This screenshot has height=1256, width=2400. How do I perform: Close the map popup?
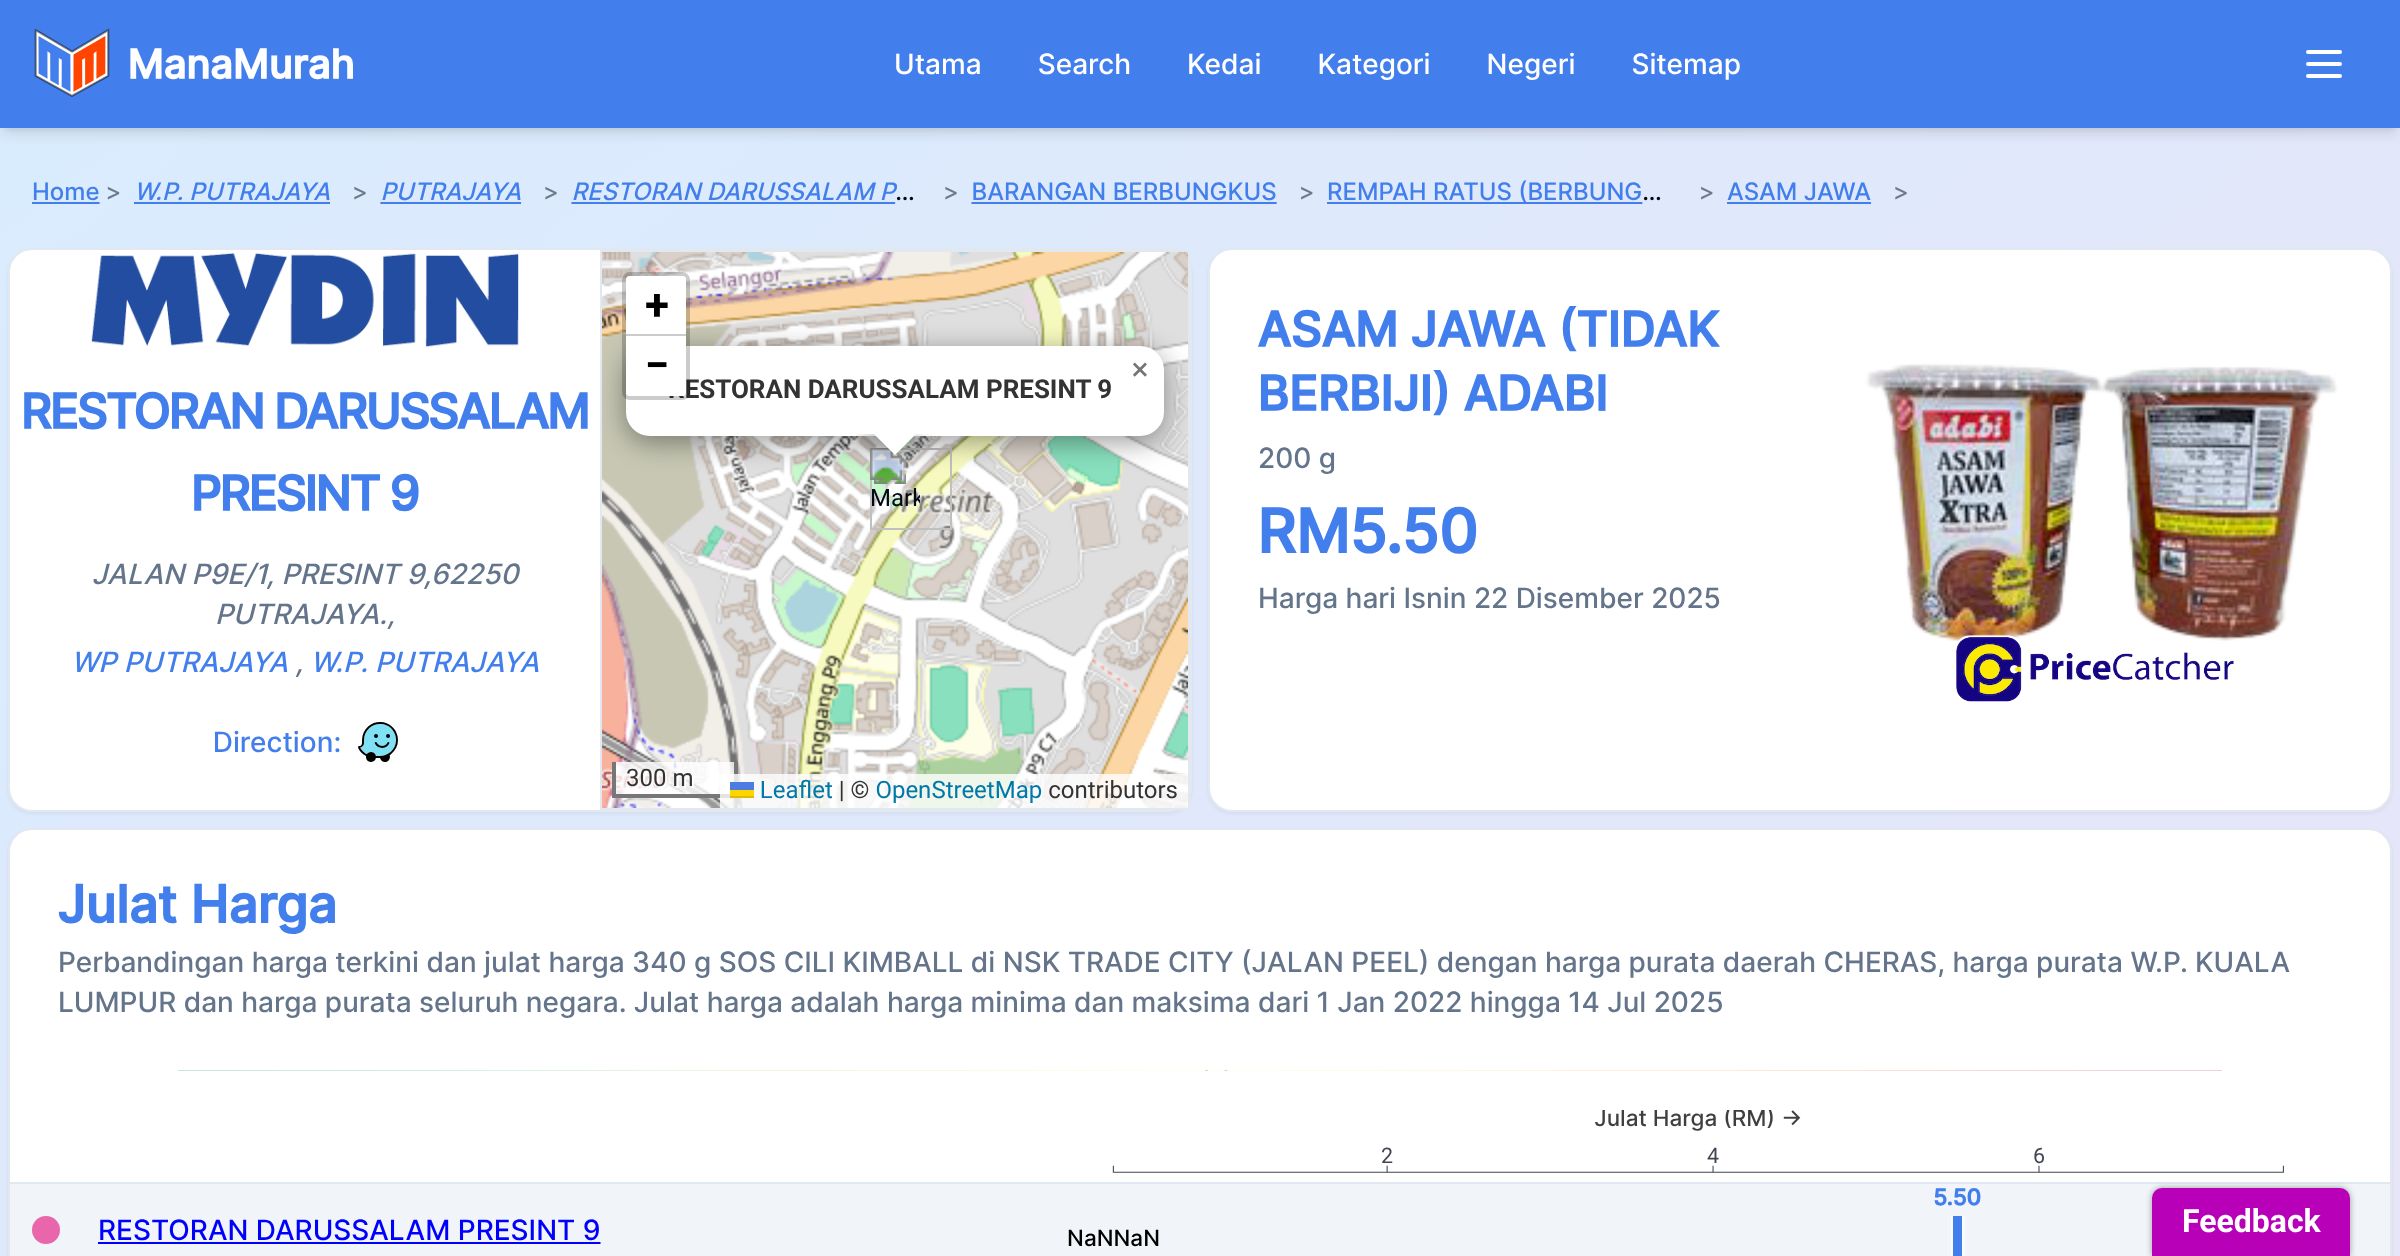(x=1139, y=370)
